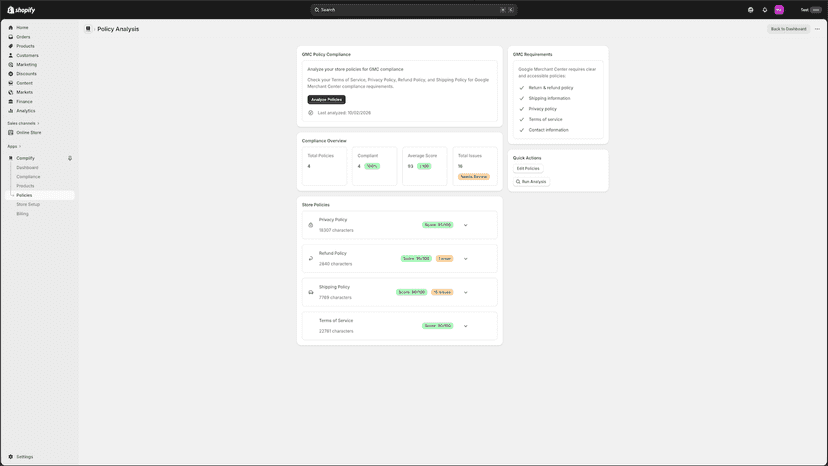Image resolution: width=828 pixels, height=466 pixels.
Task: Click the Analyze Policies button
Action: point(326,99)
